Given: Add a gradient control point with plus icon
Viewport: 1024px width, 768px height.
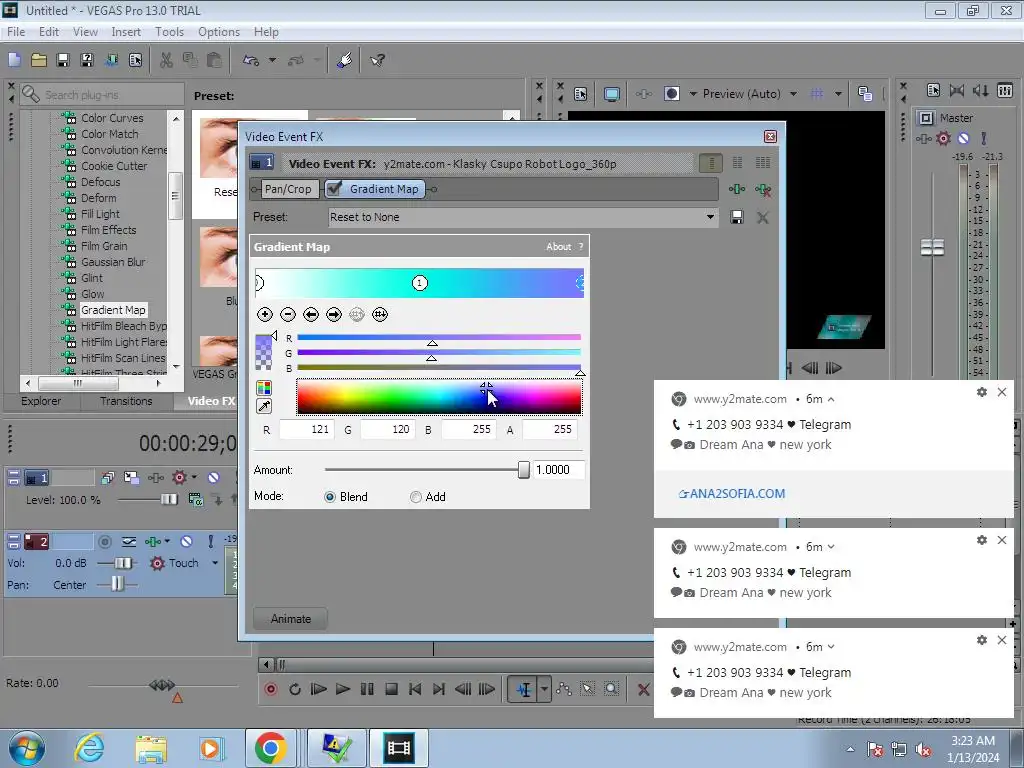Looking at the screenshot, I should [264, 315].
